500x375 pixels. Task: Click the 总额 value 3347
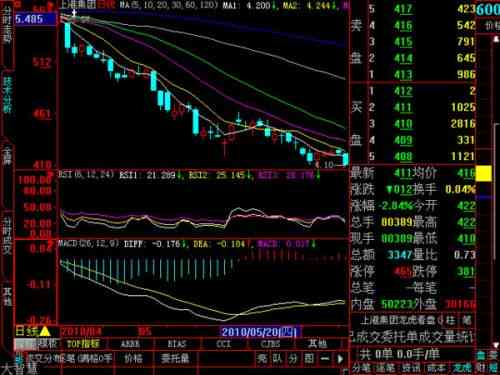pyautogui.click(x=400, y=255)
